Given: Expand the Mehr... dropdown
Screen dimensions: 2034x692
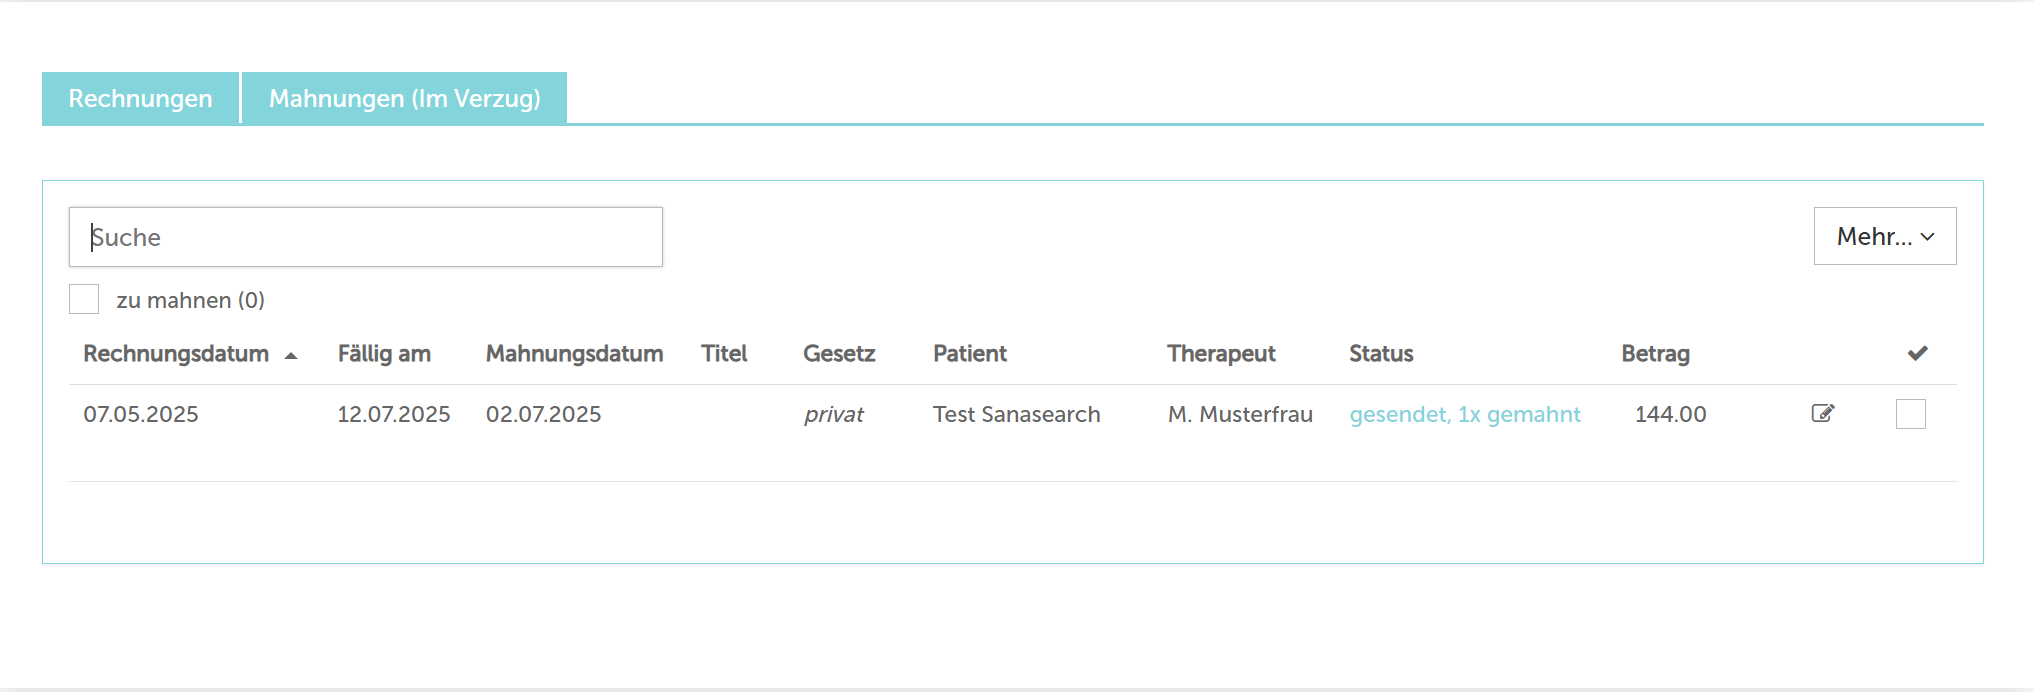Looking at the screenshot, I should pyautogui.click(x=1885, y=236).
